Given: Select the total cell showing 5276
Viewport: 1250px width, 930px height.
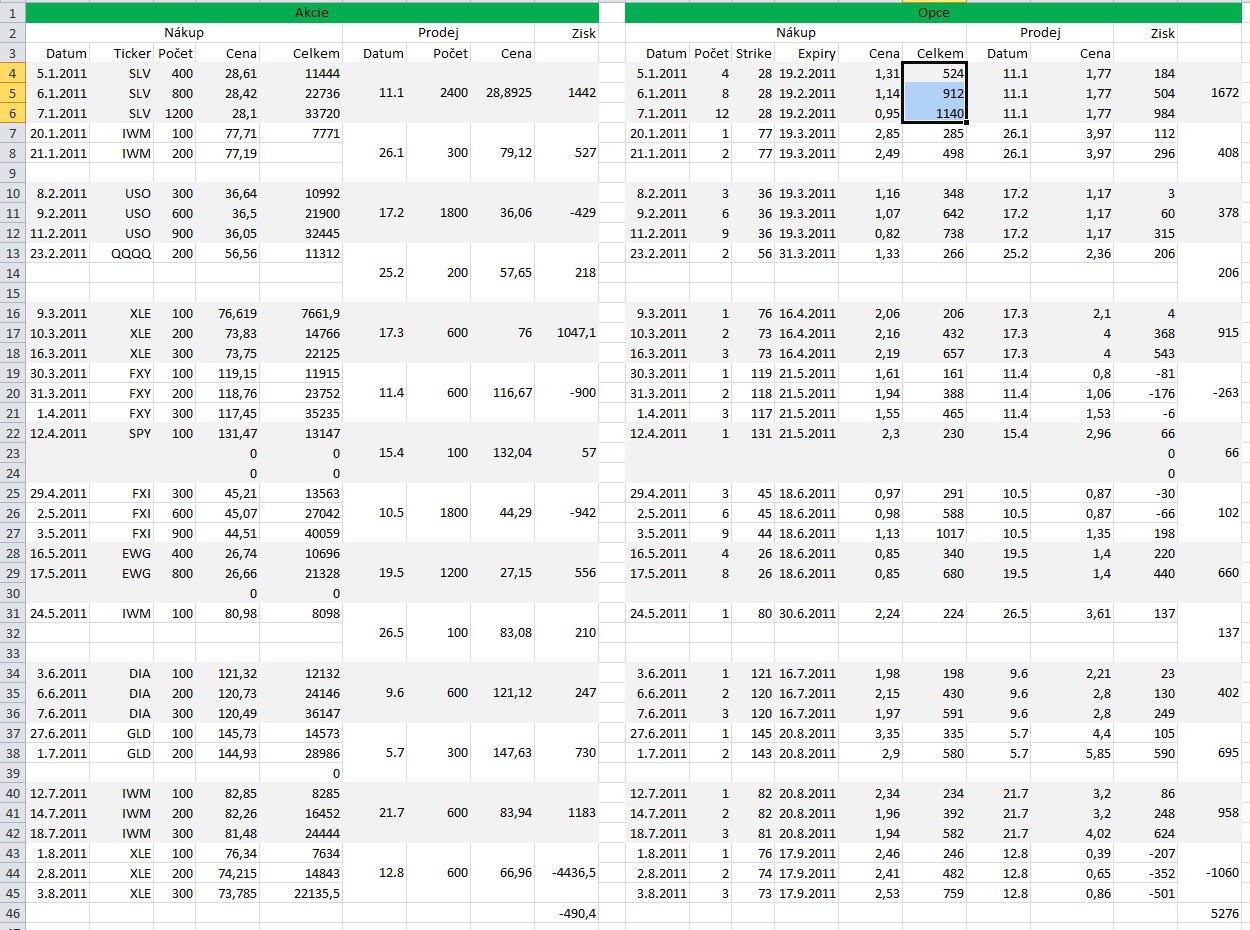Looking at the screenshot, I should point(1209,913).
